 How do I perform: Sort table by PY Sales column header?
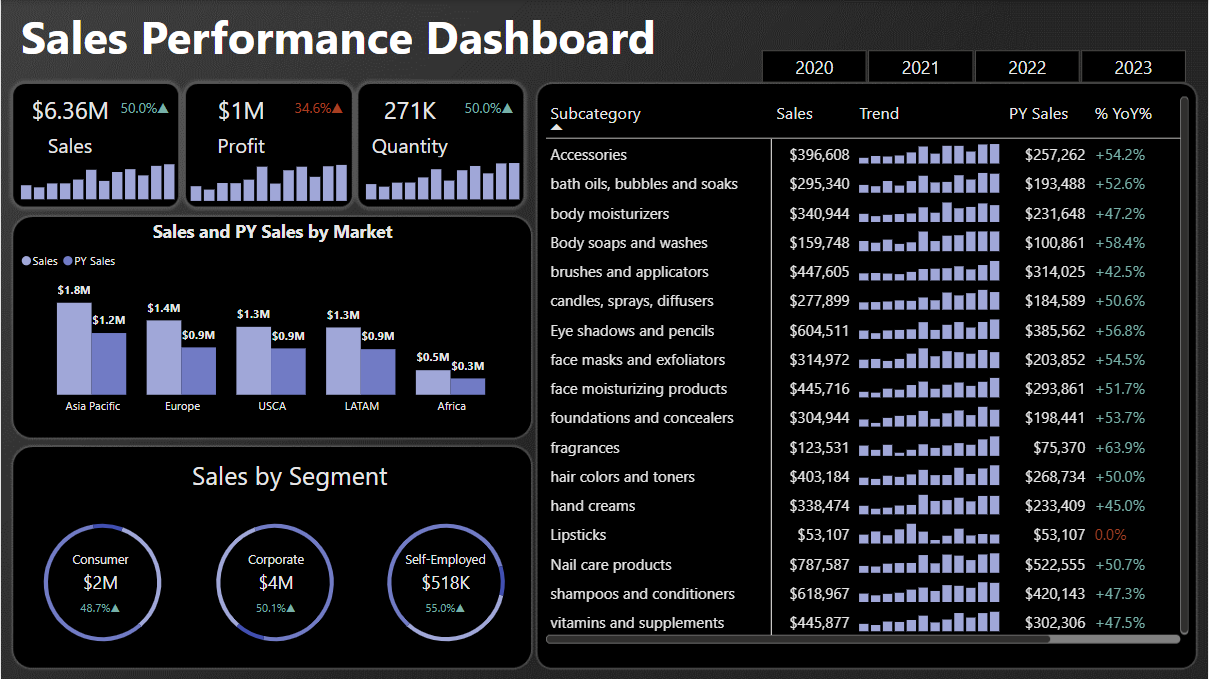(x=1038, y=114)
